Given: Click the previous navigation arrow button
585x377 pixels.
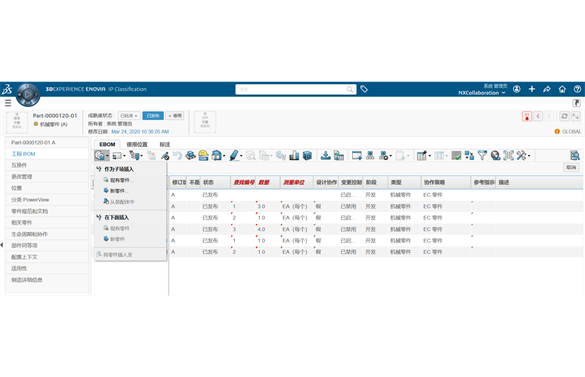Looking at the screenshot, I should pos(538,116).
